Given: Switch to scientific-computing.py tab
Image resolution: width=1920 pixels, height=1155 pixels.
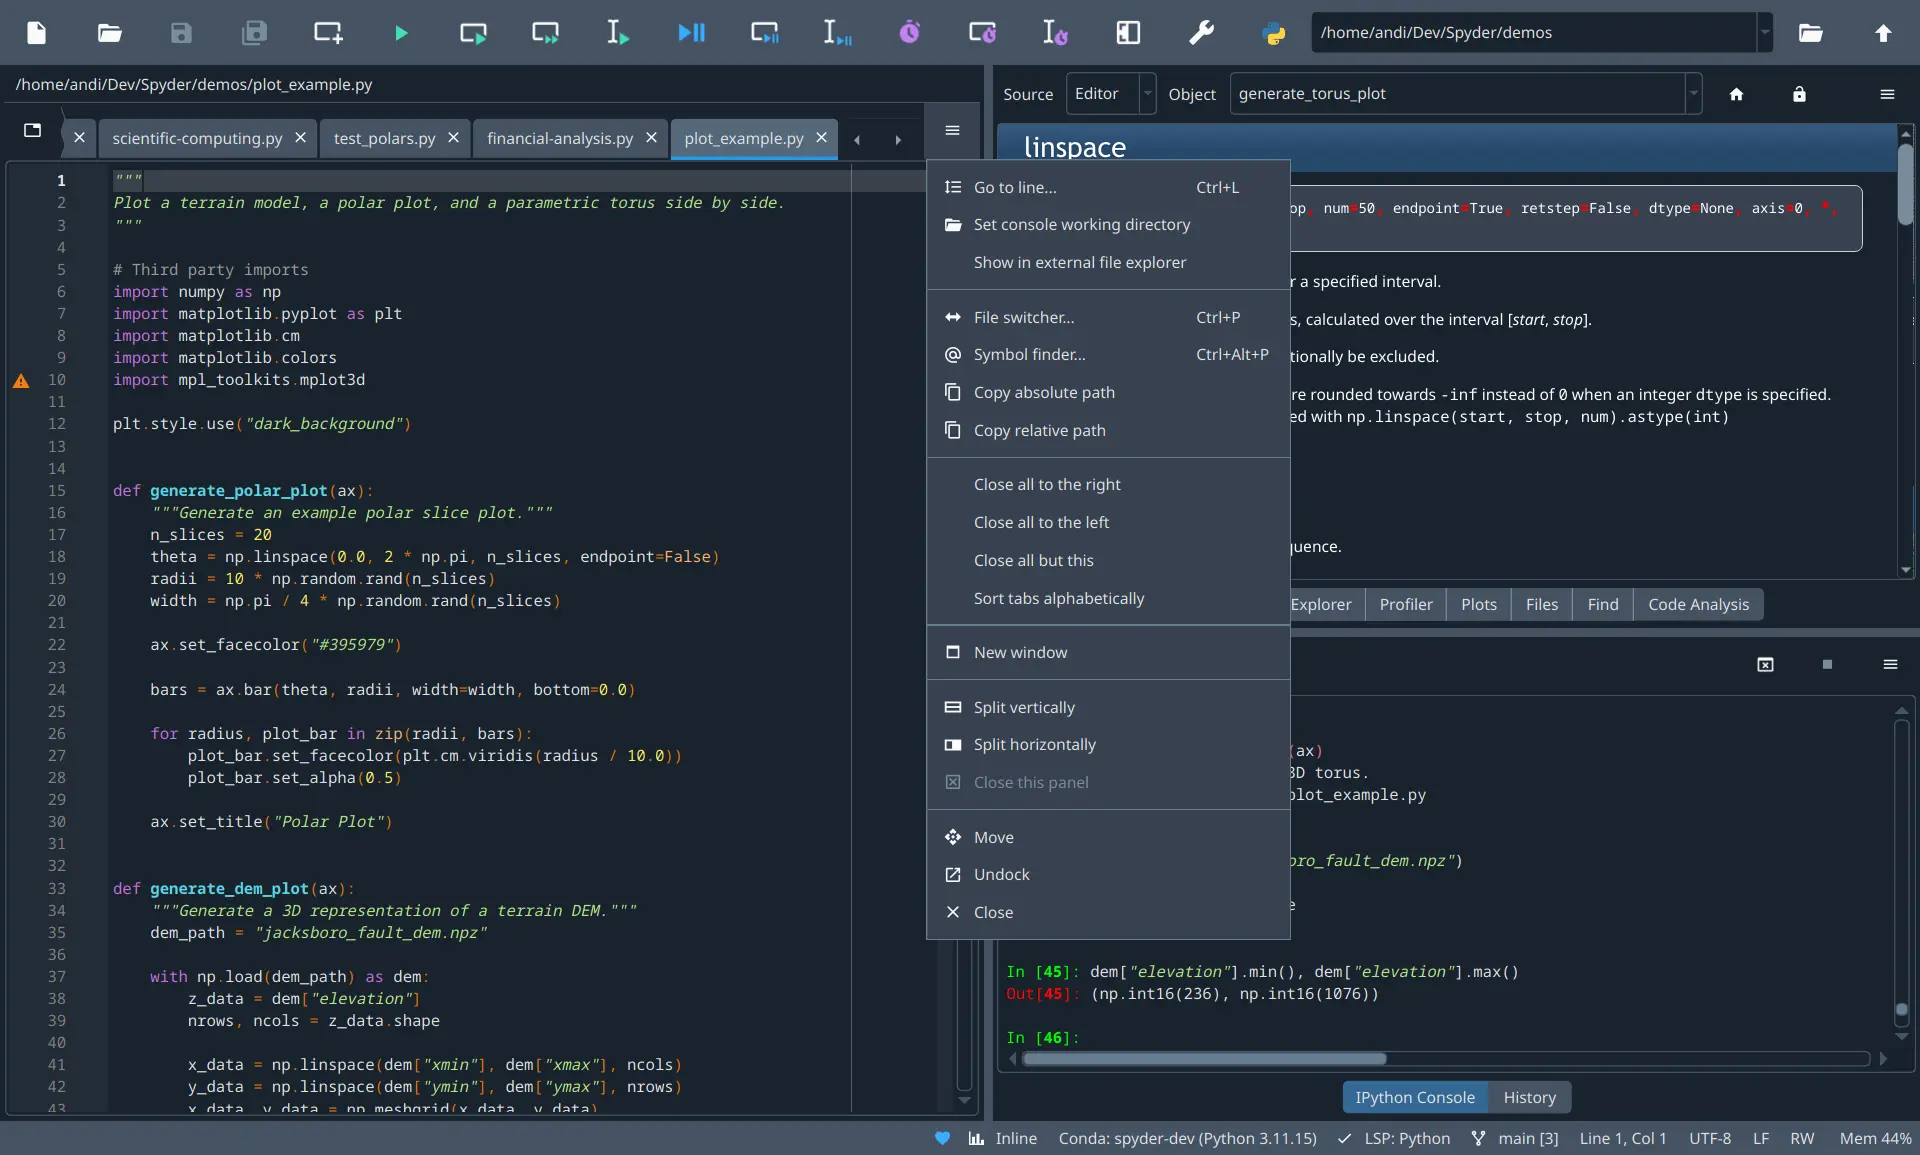Looking at the screenshot, I should pyautogui.click(x=197, y=138).
